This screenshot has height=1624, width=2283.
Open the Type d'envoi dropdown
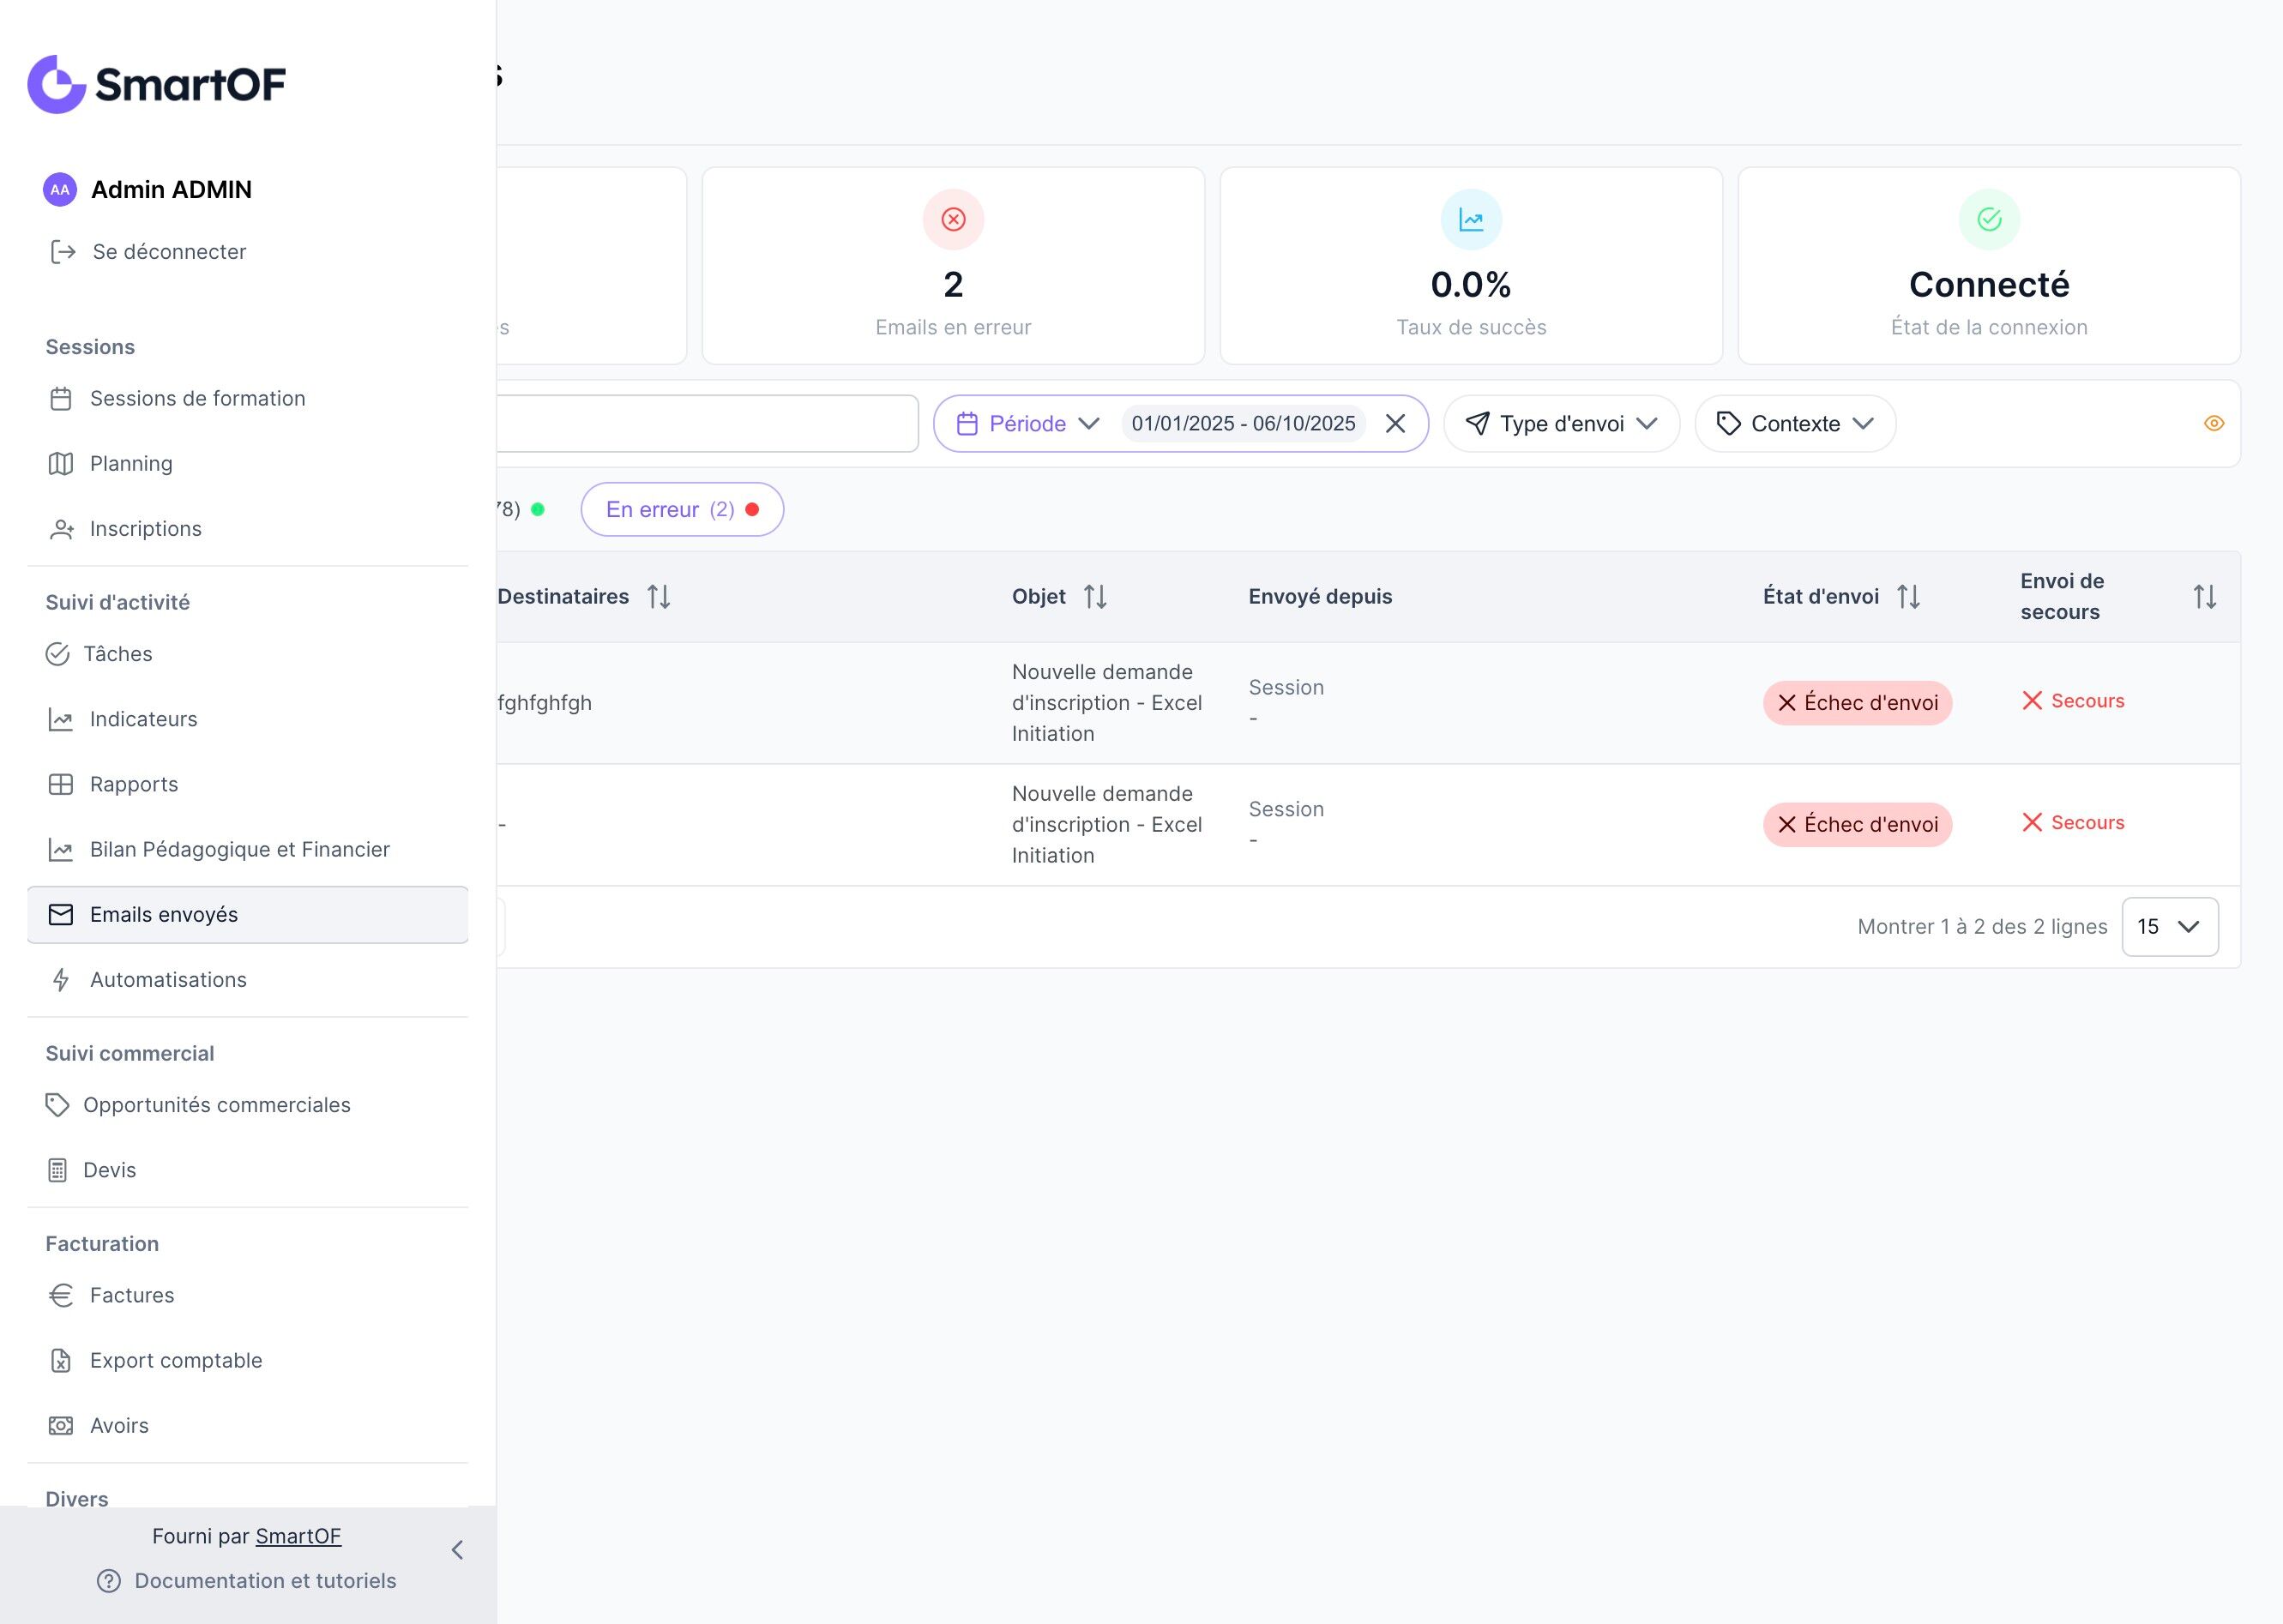[x=1561, y=424]
